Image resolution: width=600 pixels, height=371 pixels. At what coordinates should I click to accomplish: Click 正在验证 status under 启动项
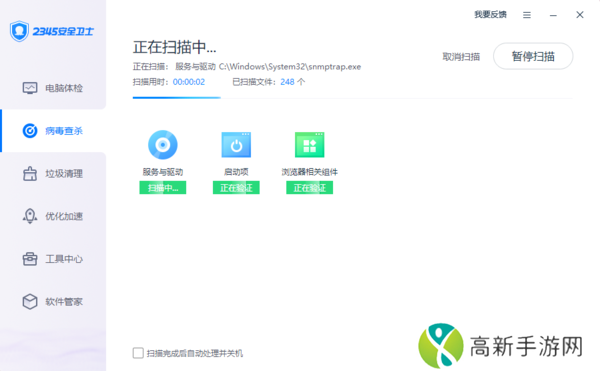(236, 188)
